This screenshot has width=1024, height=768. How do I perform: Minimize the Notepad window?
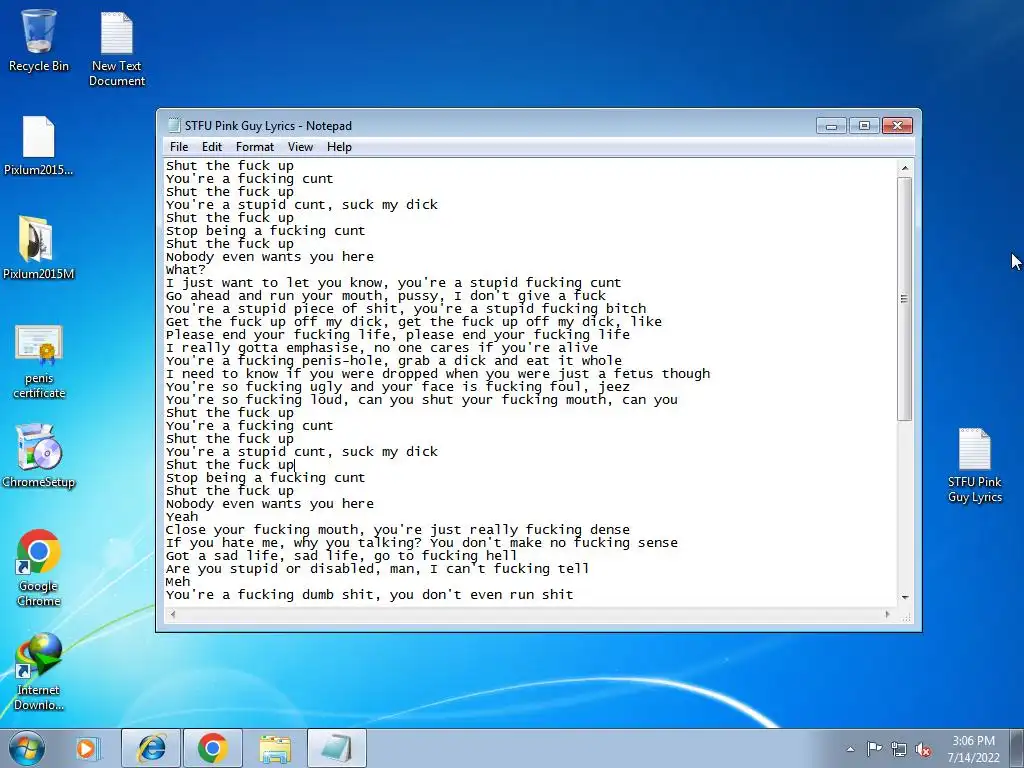pos(831,125)
